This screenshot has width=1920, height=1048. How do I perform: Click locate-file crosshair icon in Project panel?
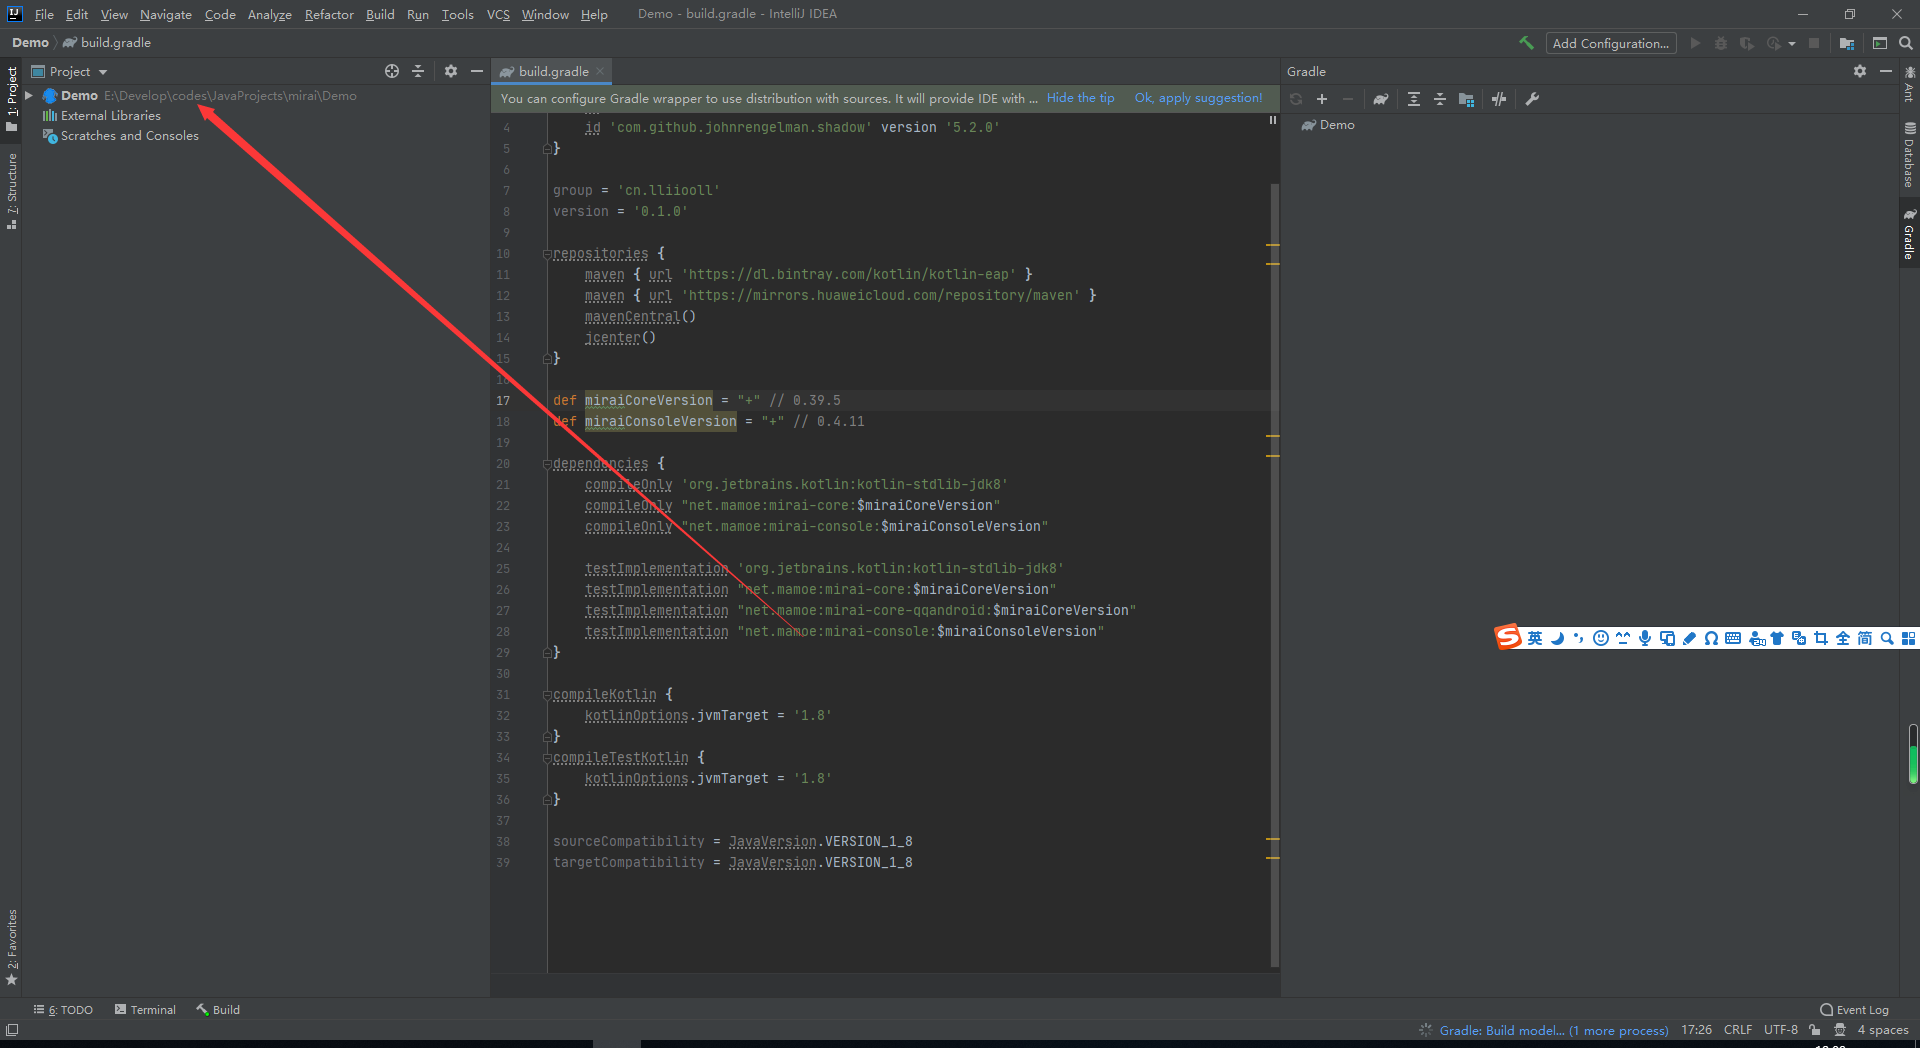click(392, 71)
